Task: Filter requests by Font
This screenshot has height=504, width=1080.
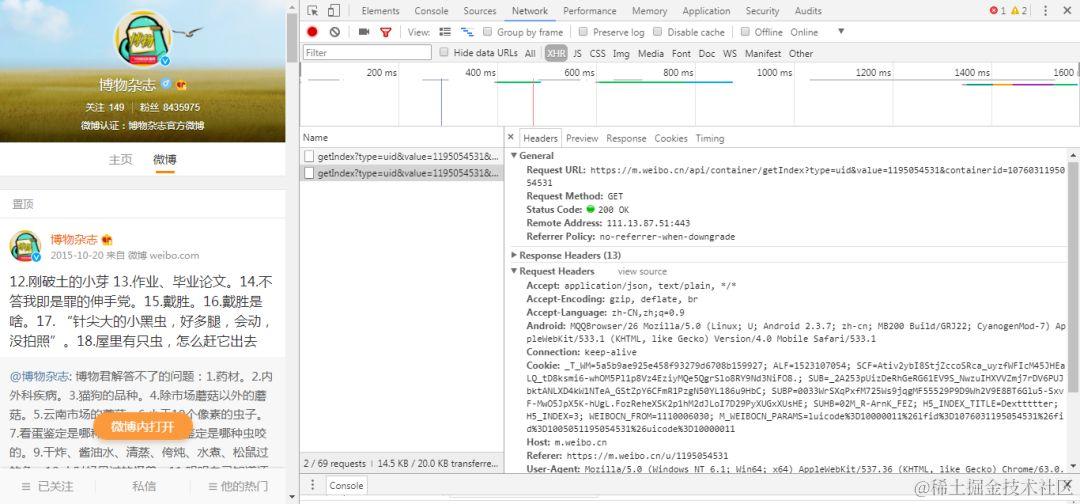Action: pos(681,53)
